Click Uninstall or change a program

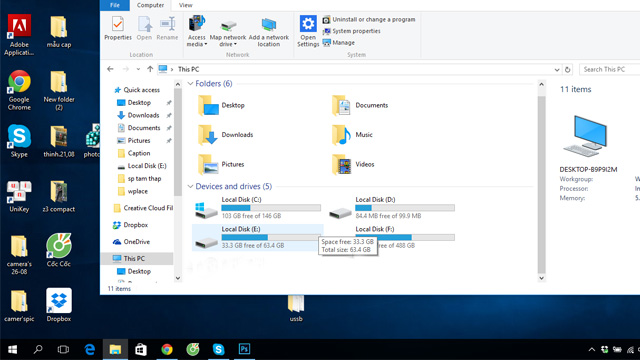point(369,19)
